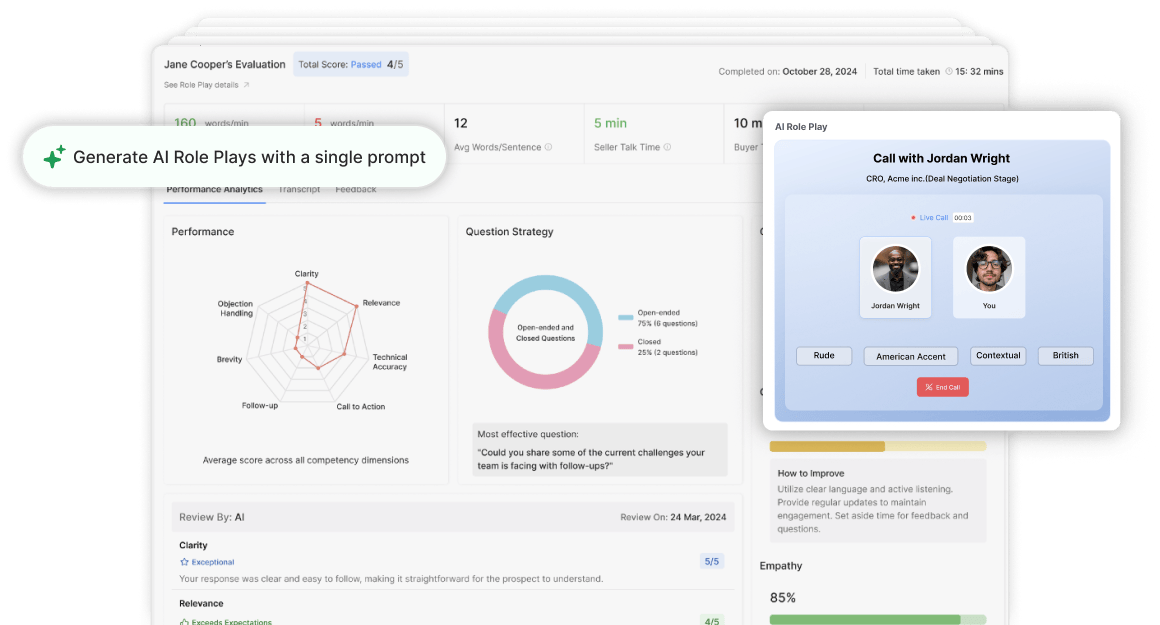Screen dimensions: 1160x625
Task: Click the Clarity 5/5 score badge
Action: [x=712, y=561]
